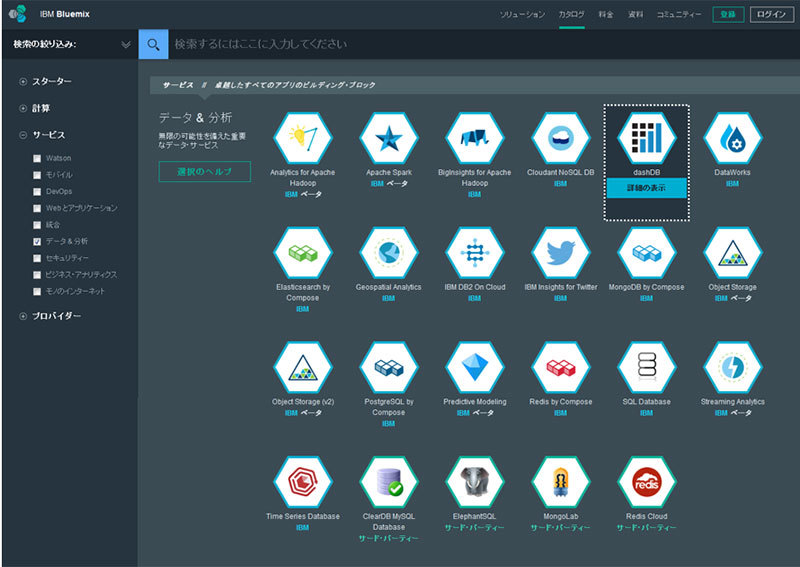Collapse the 検索の絞り込み chevron
Screen dimensions: 800x567
coord(126,44)
